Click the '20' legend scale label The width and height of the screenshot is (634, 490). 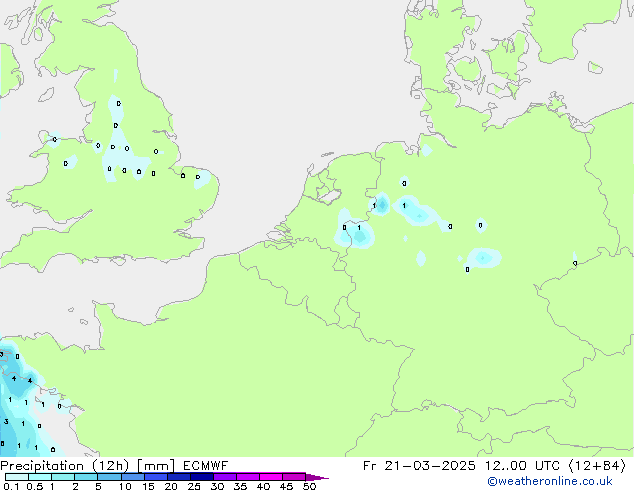click(171, 486)
